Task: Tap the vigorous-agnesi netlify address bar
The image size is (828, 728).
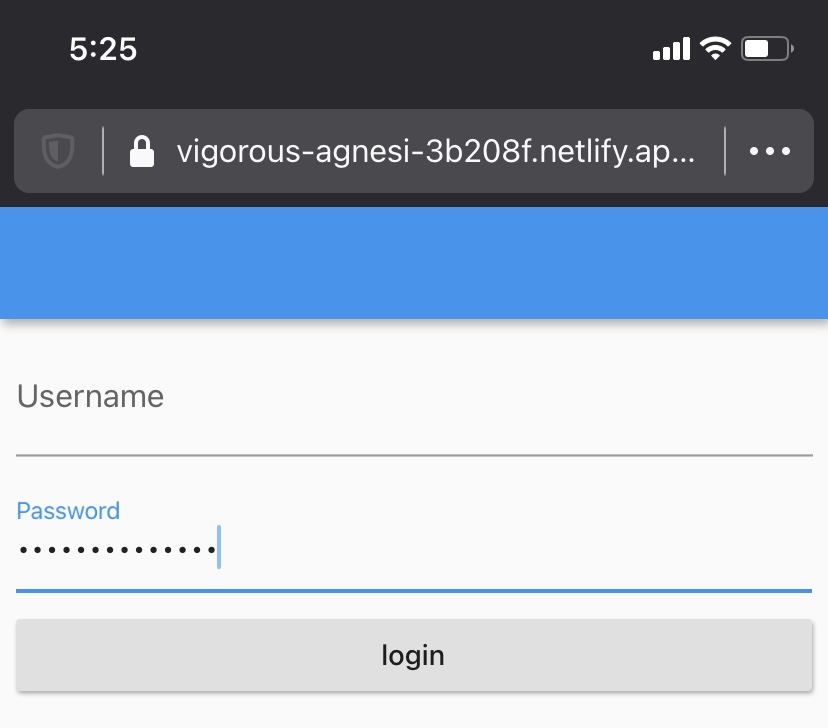Action: 435,151
